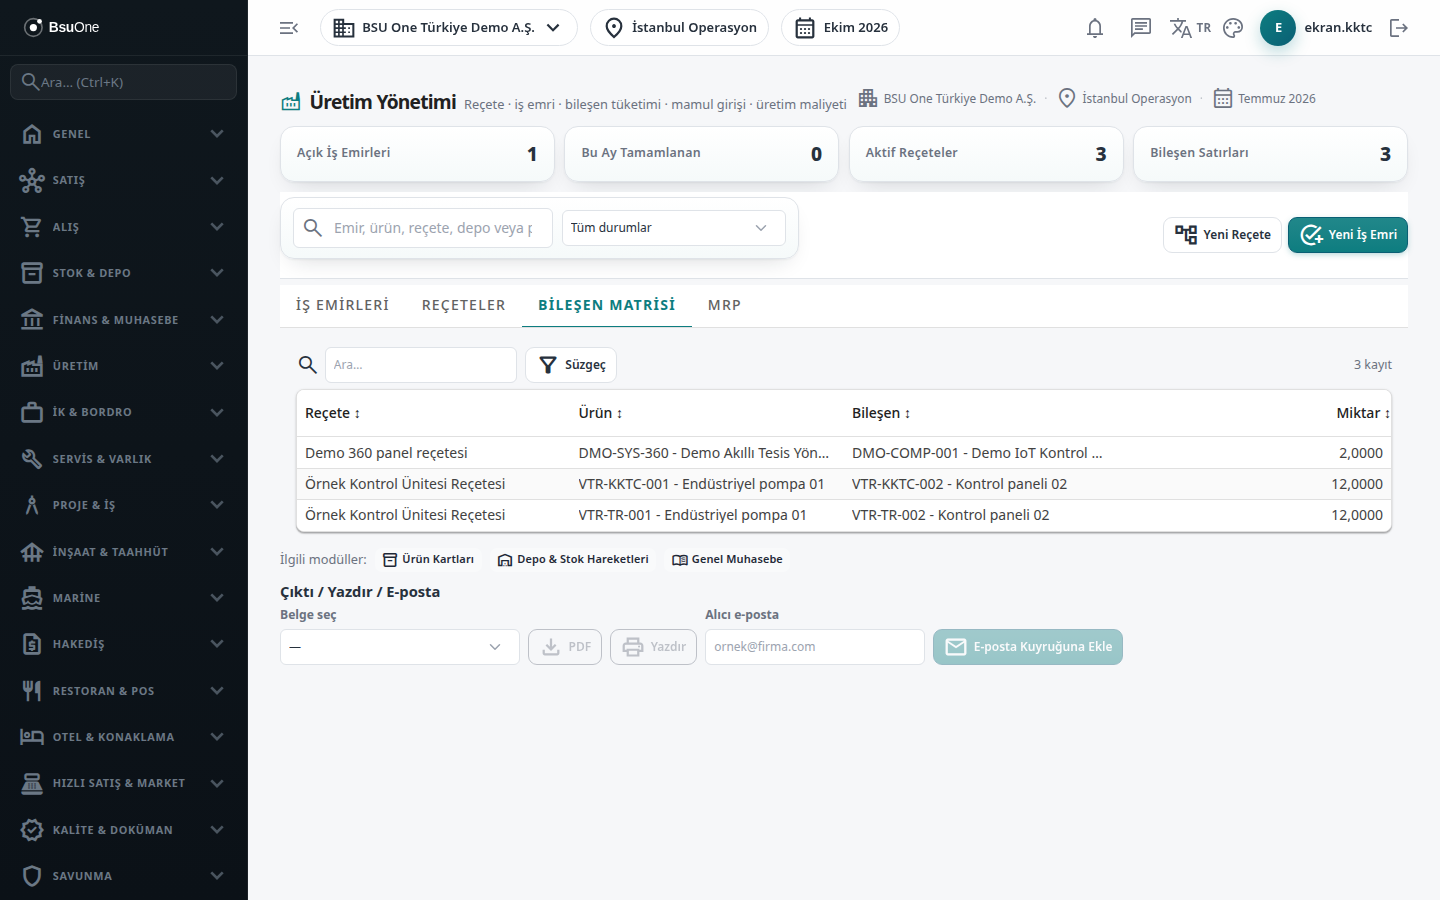The width and height of the screenshot is (1440, 900).
Task: Expand the ÜRETİM sidebar section
Action: pyautogui.click(x=124, y=366)
